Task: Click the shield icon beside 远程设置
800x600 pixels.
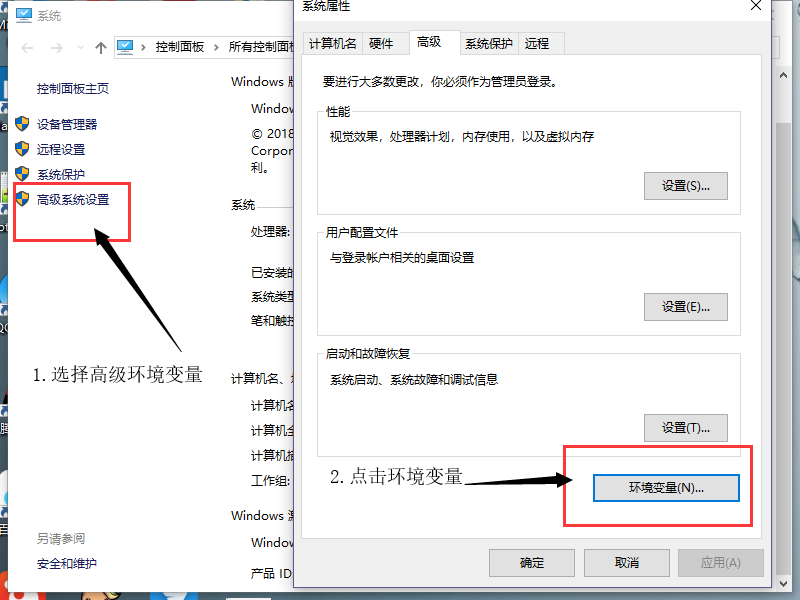Action: [22, 149]
